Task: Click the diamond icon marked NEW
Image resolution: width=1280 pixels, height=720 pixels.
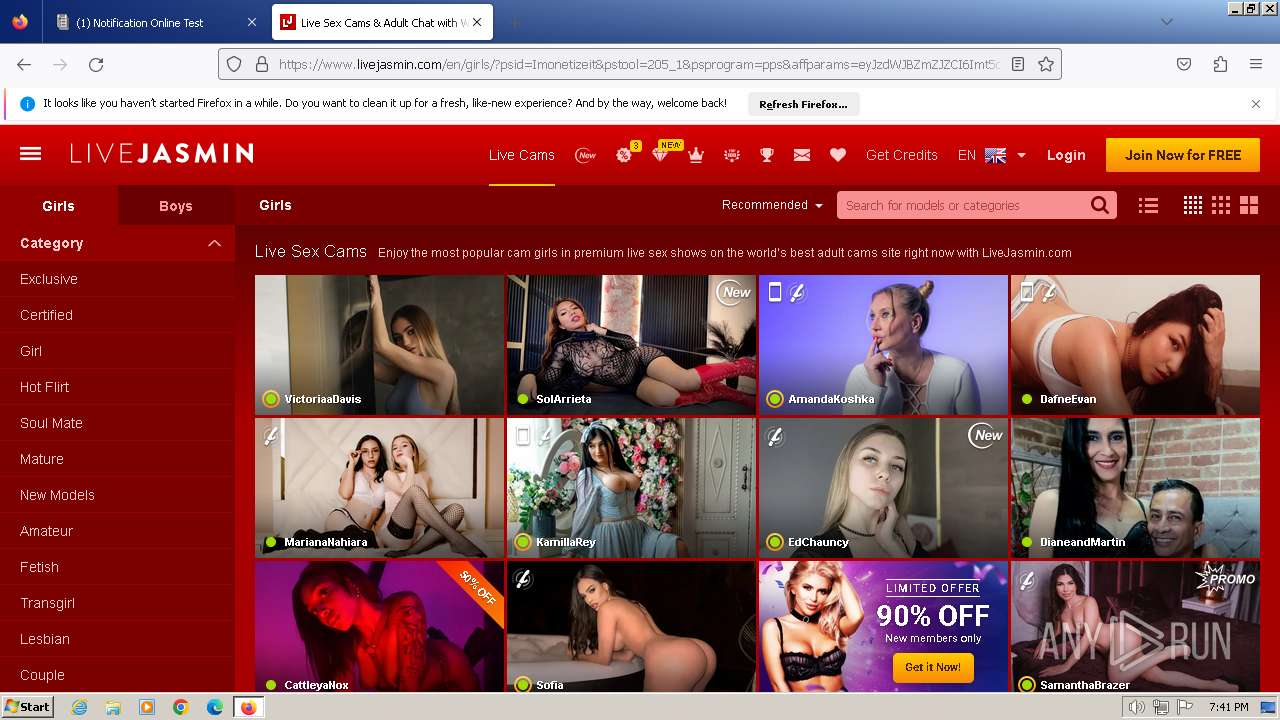Action: [x=660, y=155]
